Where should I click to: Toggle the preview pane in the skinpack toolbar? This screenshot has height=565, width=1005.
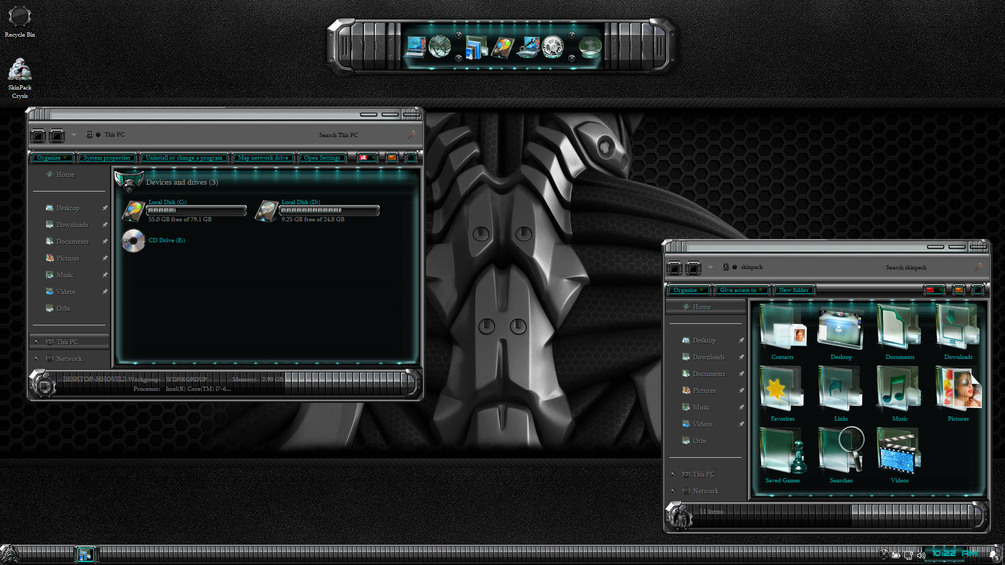click(959, 290)
